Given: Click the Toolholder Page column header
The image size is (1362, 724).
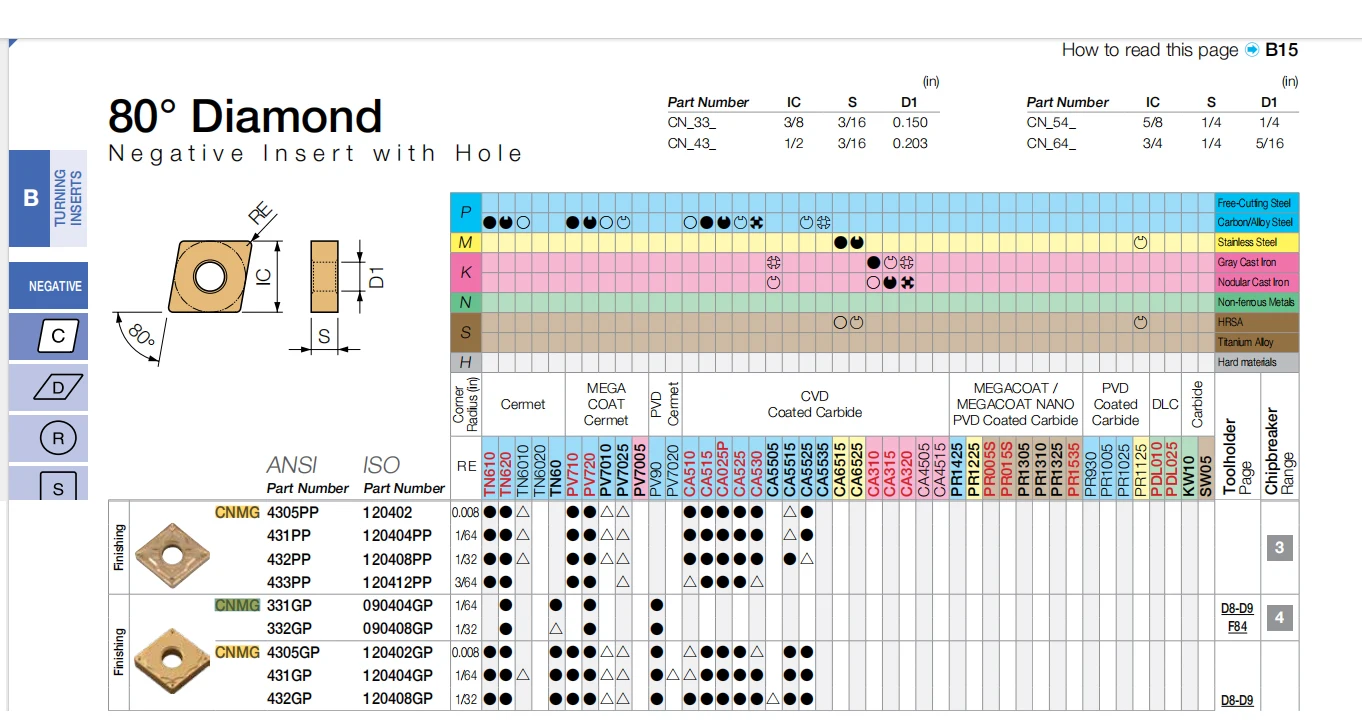Looking at the screenshot, I should tap(1238, 458).
